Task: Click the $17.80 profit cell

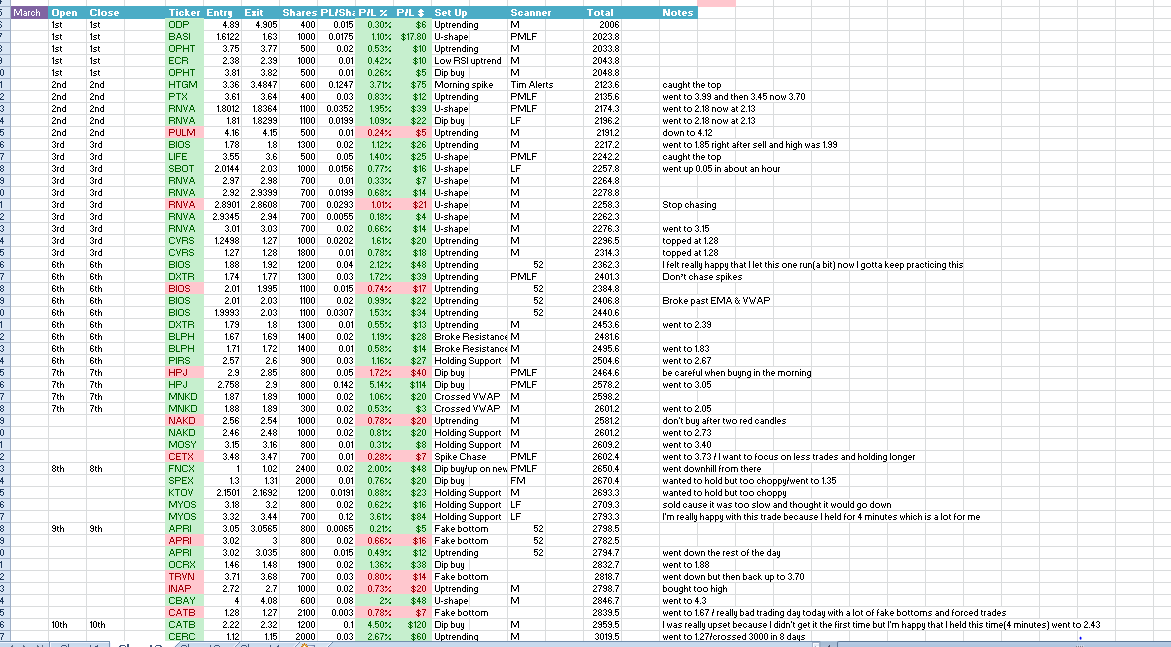Action: pyautogui.click(x=411, y=37)
